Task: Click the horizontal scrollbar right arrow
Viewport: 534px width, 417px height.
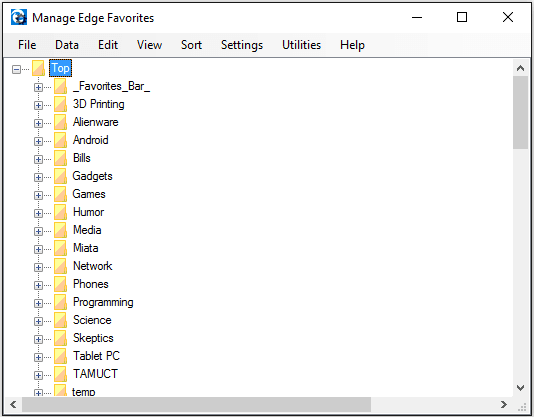Action: point(503,404)
